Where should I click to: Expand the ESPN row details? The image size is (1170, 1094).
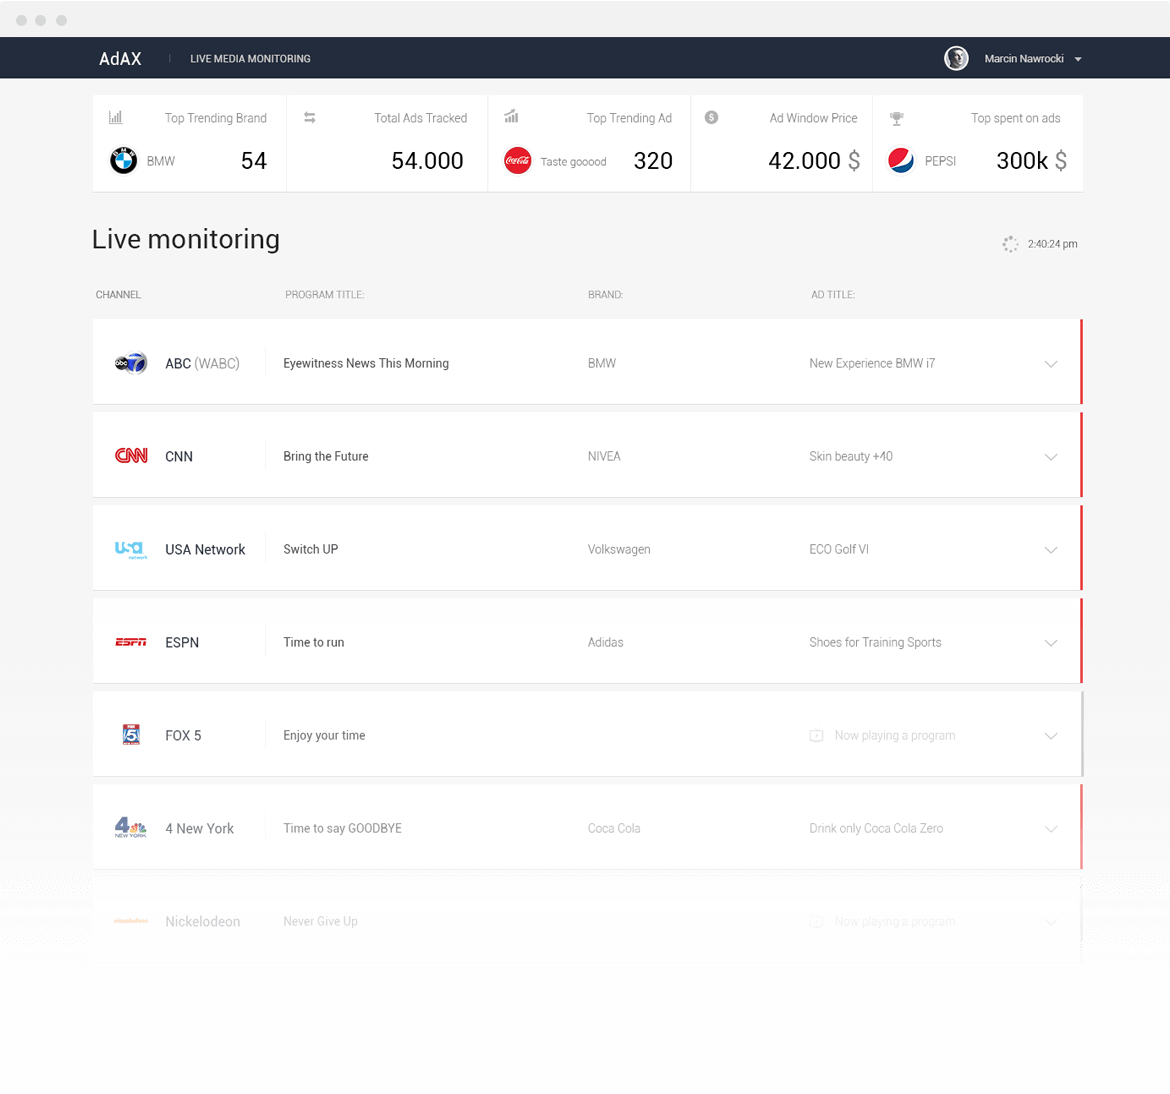tap(1051, 643)
